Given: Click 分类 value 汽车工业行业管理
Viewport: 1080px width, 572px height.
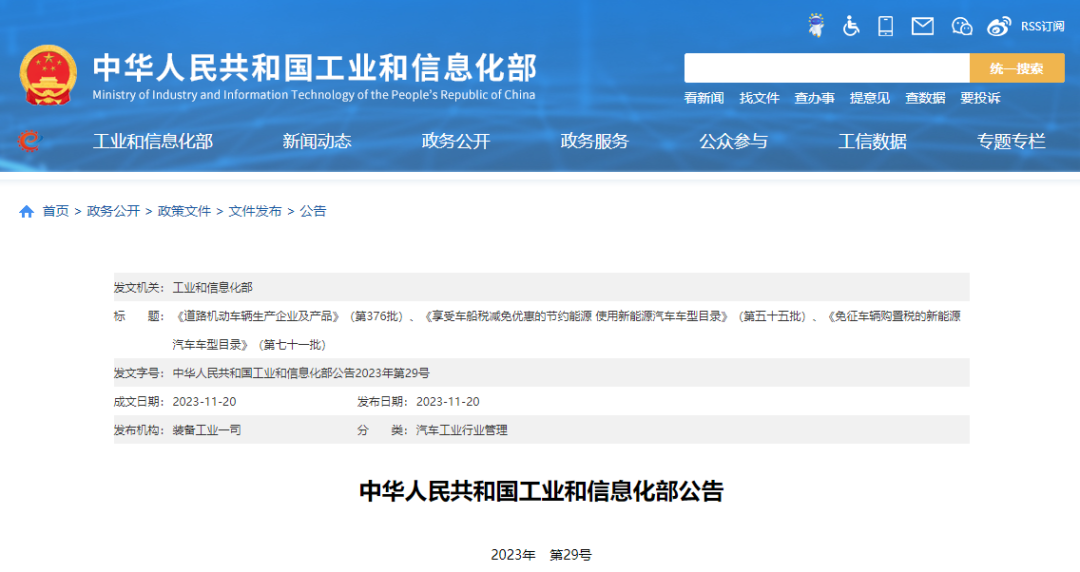Looking at the screenshot, I should 461,430.
